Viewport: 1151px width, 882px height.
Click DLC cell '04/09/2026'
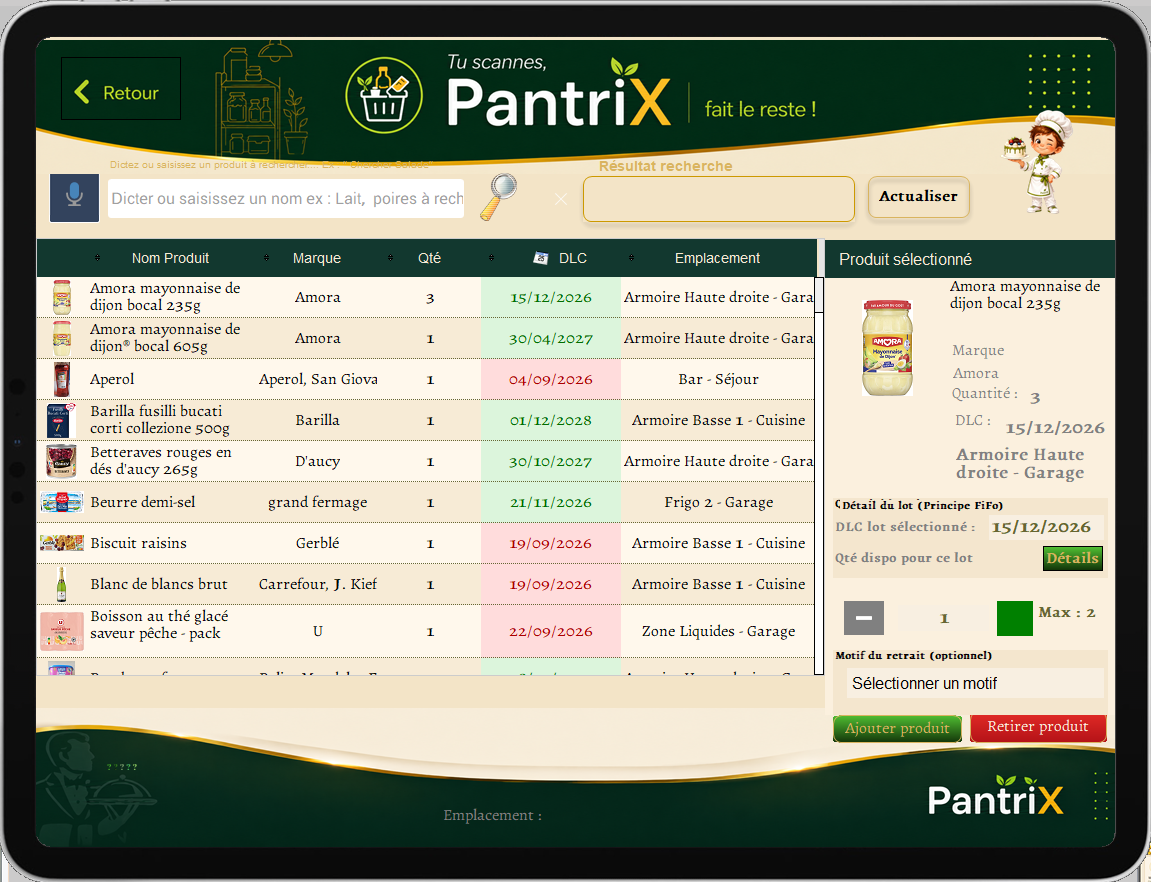(551, 379)
